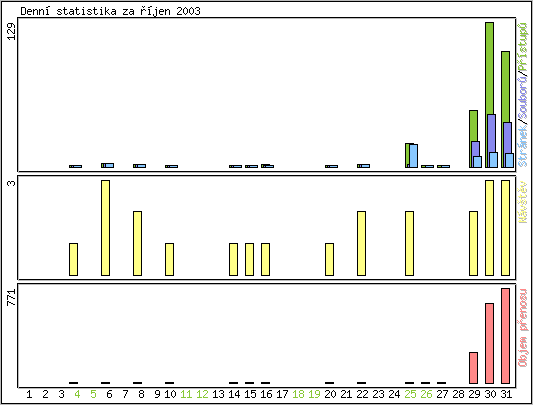Click the day label 6 on the x-axis
The width and height of the screenshot is (533, 405).
(x=109, y=394)
